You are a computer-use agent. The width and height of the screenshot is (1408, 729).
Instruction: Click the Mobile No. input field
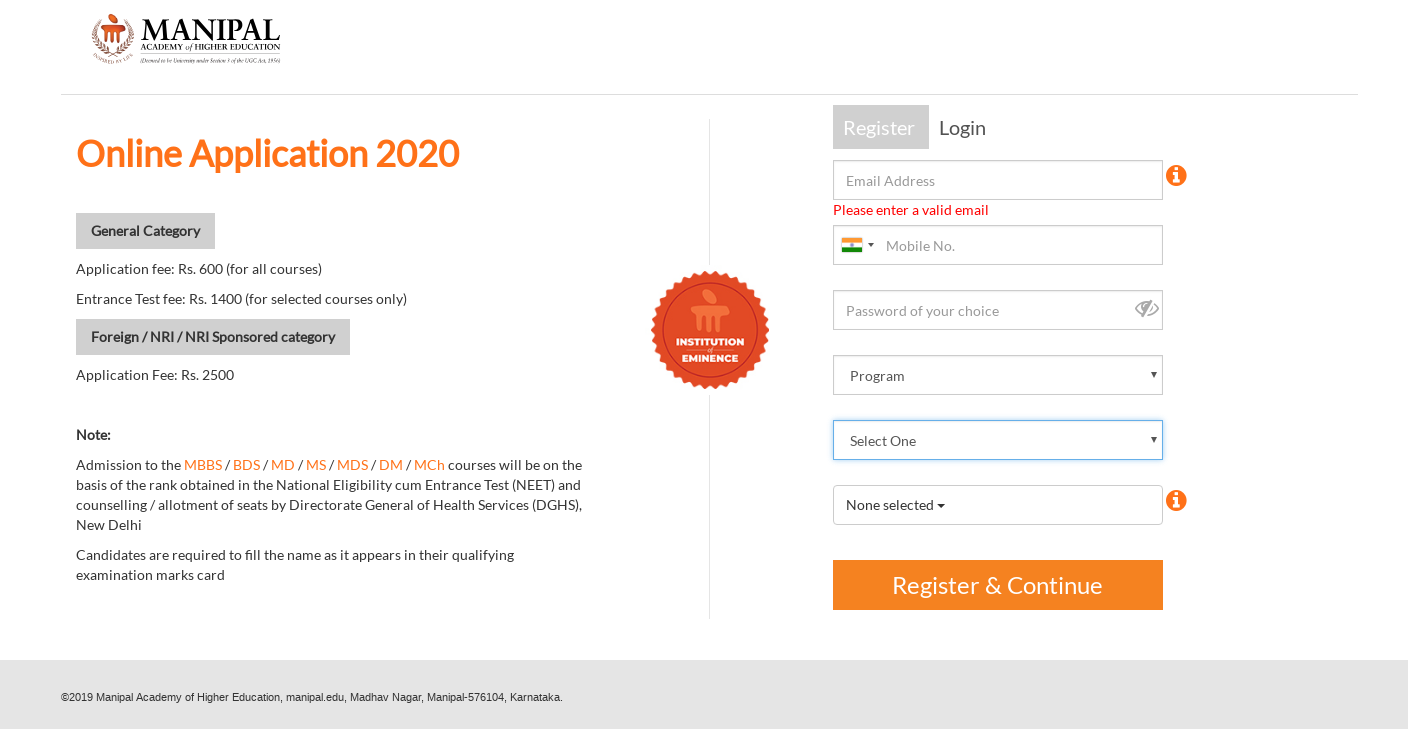coord(1020,244)
